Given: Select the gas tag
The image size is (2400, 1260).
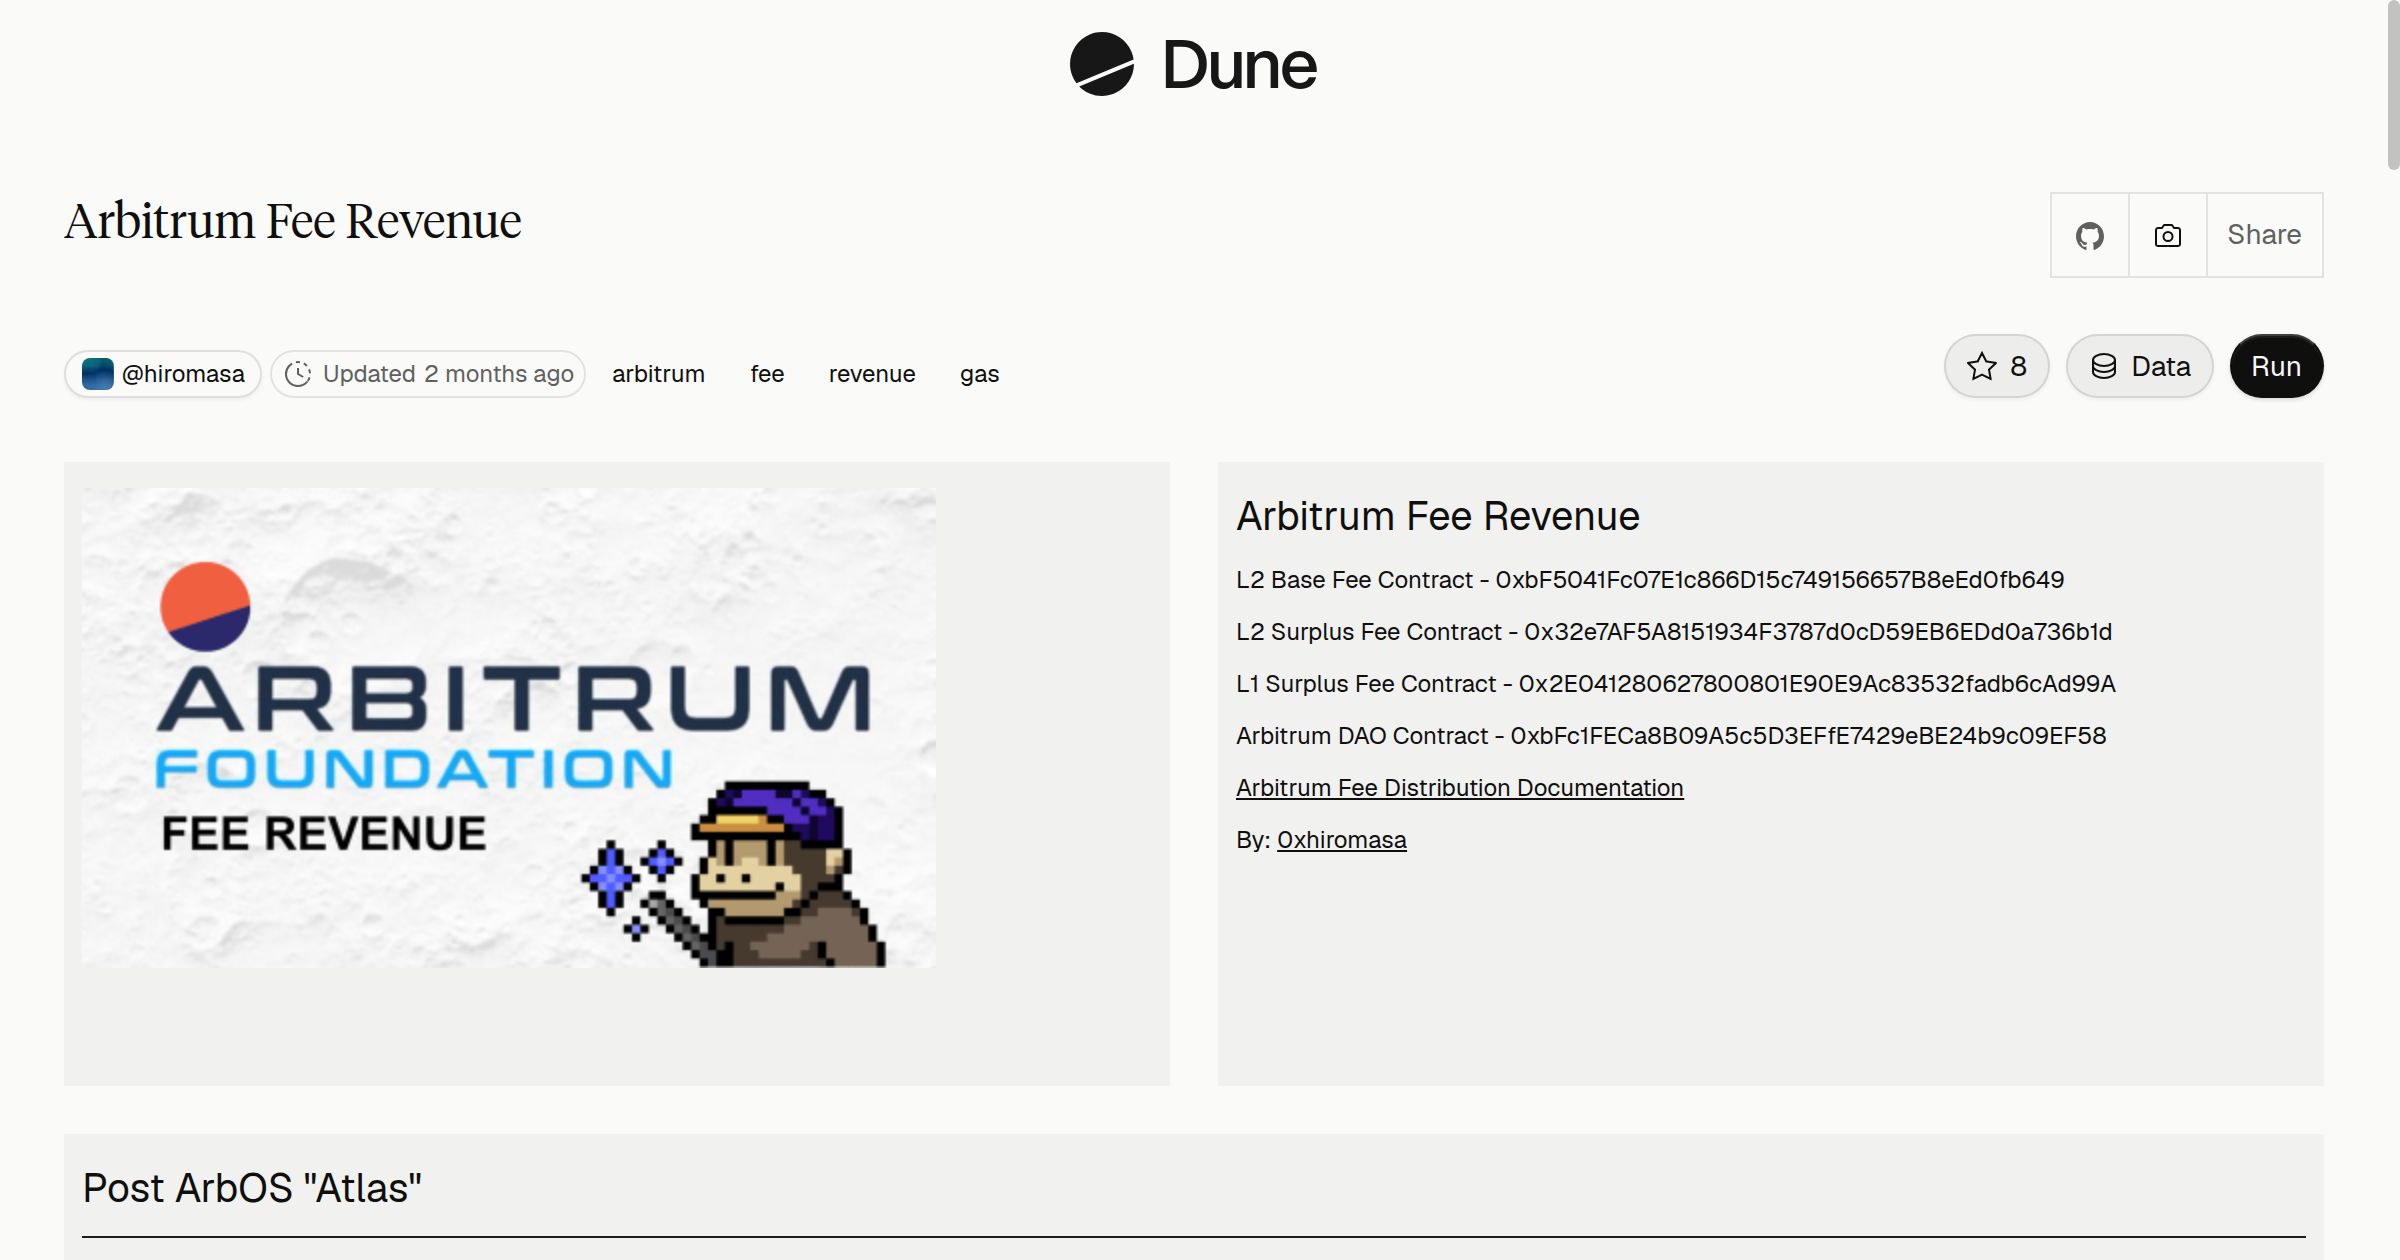Looking at the screenshot, I should point(980,374).
